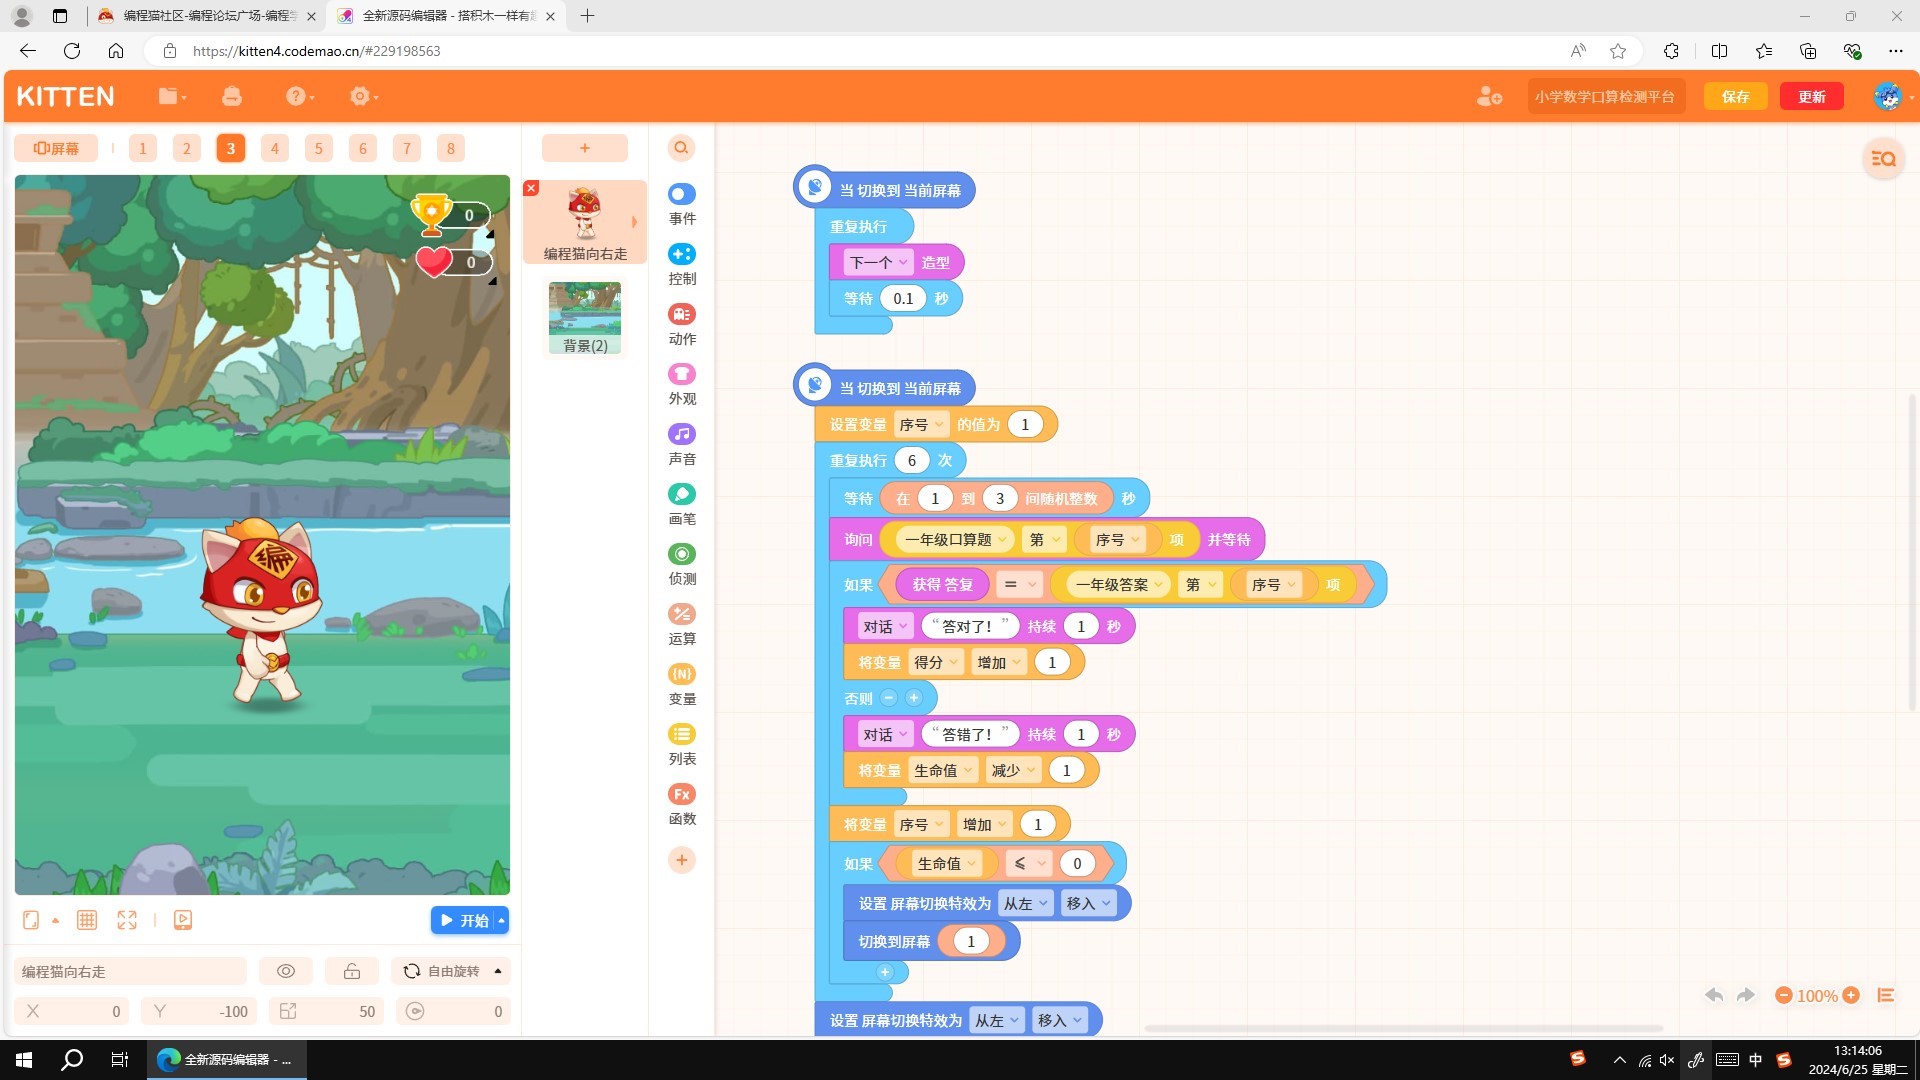The image size is (1920, 1080).
Task: Open the settings gear menu
Action: click(364, 96)
